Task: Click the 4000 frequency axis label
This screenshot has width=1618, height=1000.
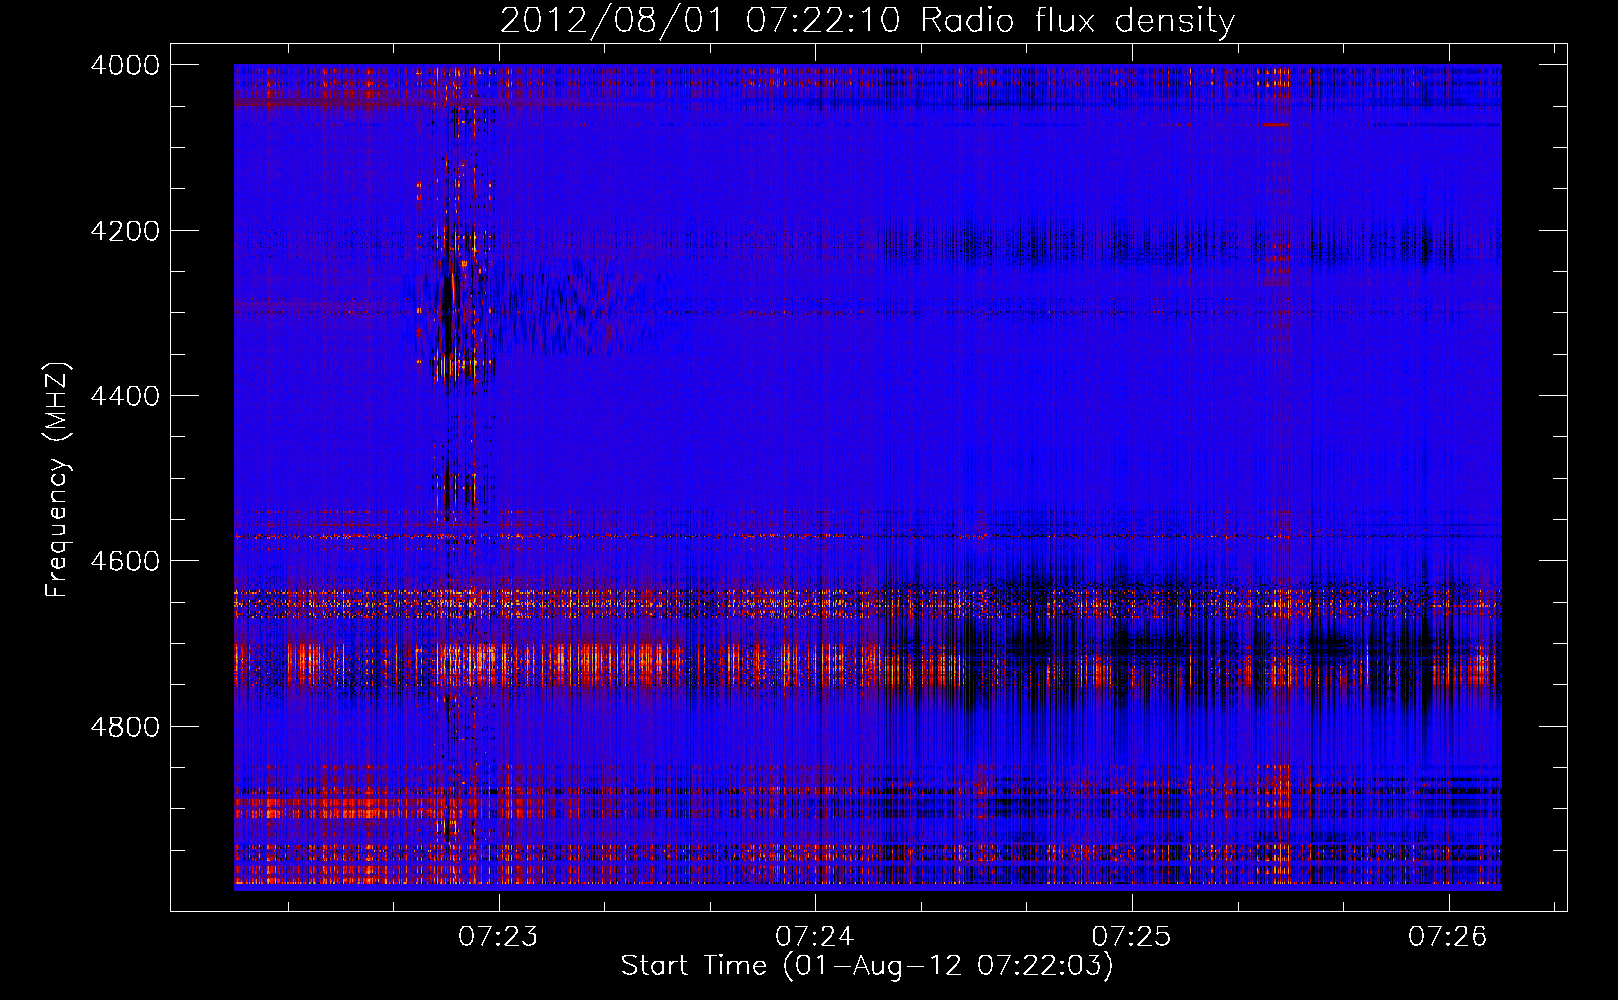Action: [125, 65]
